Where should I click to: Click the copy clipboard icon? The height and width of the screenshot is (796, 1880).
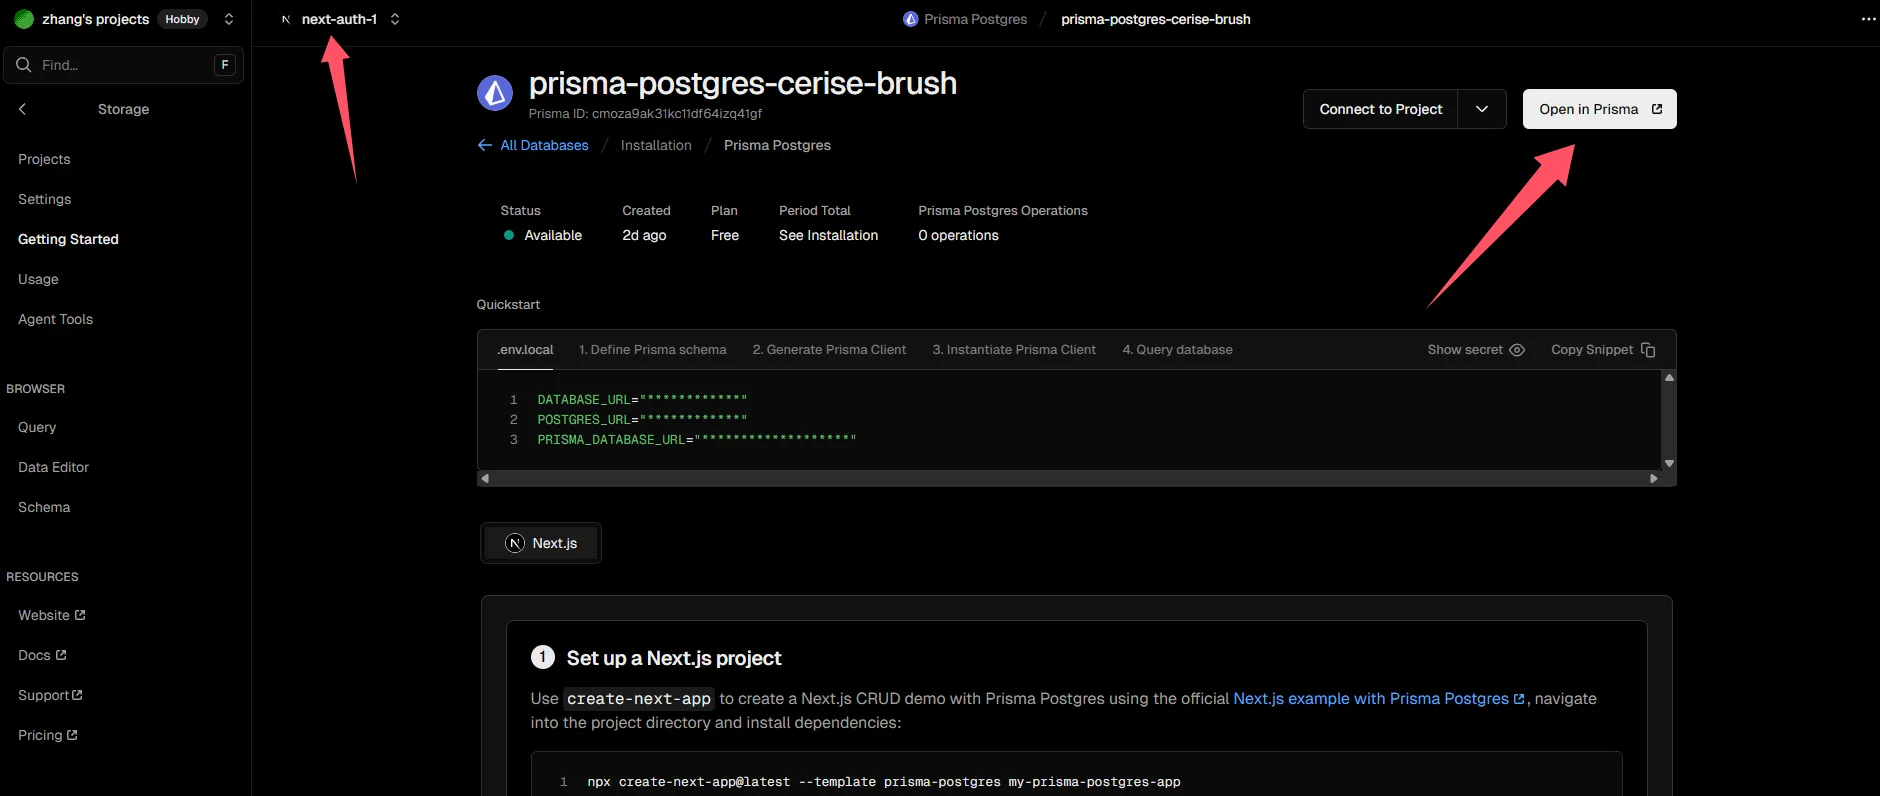pyautogui.click(x=1648, y=350)
